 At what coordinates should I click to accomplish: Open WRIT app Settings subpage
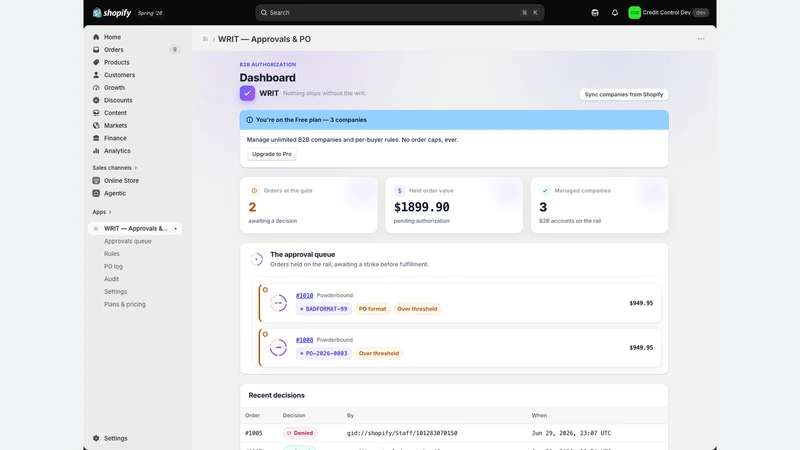pos(115,292)
